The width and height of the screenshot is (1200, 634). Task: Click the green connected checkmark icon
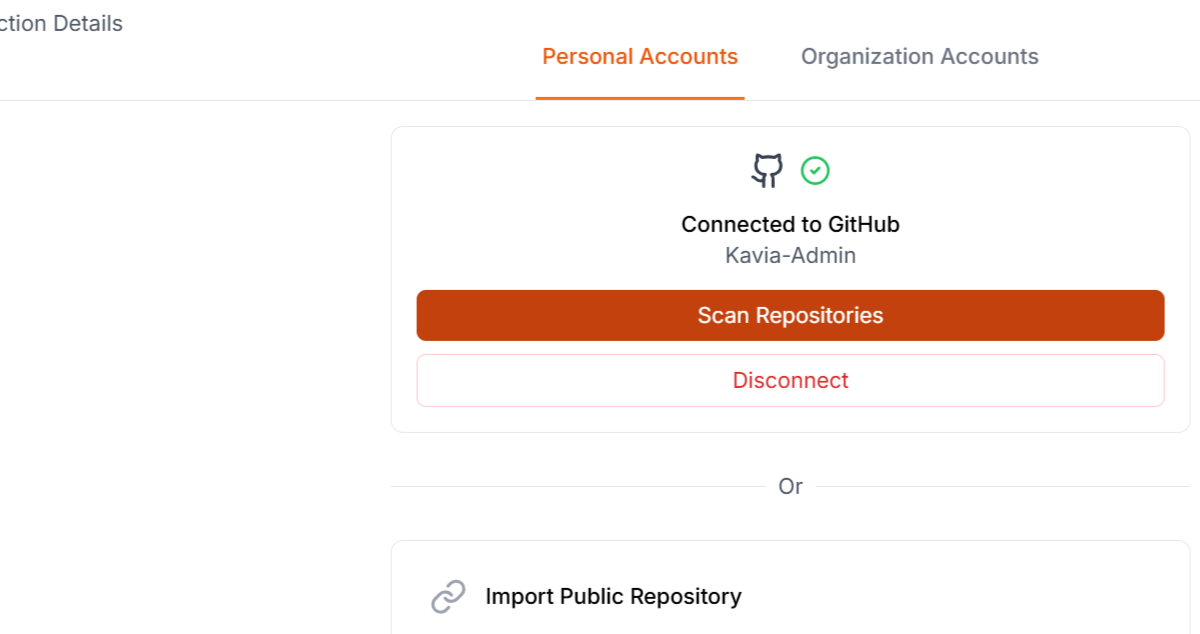pos(815,171)
